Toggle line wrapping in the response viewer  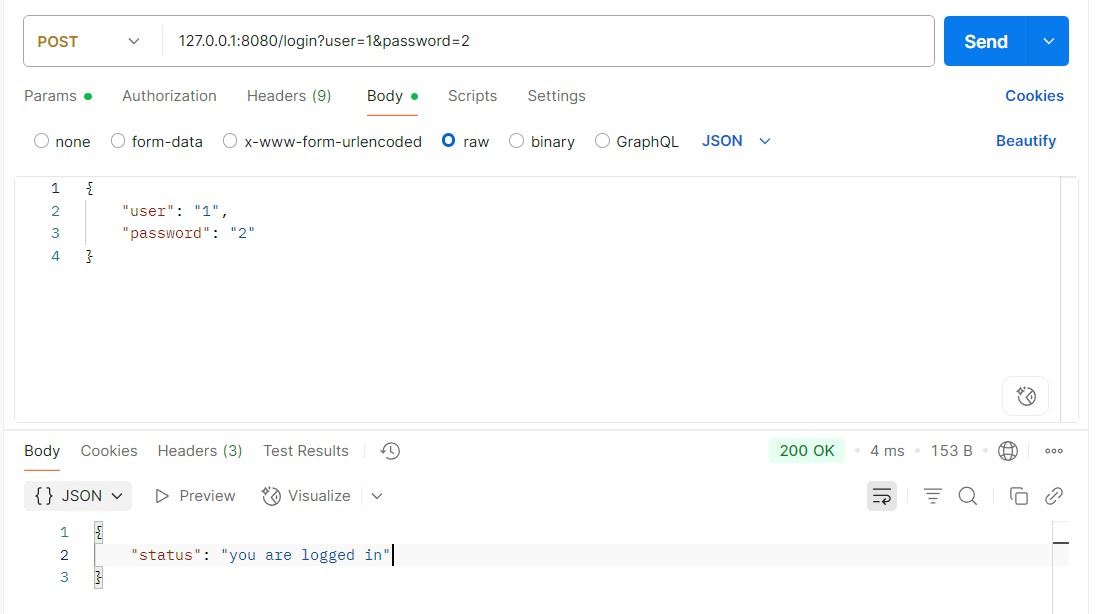pyautogui.click(x=881, y=495)
